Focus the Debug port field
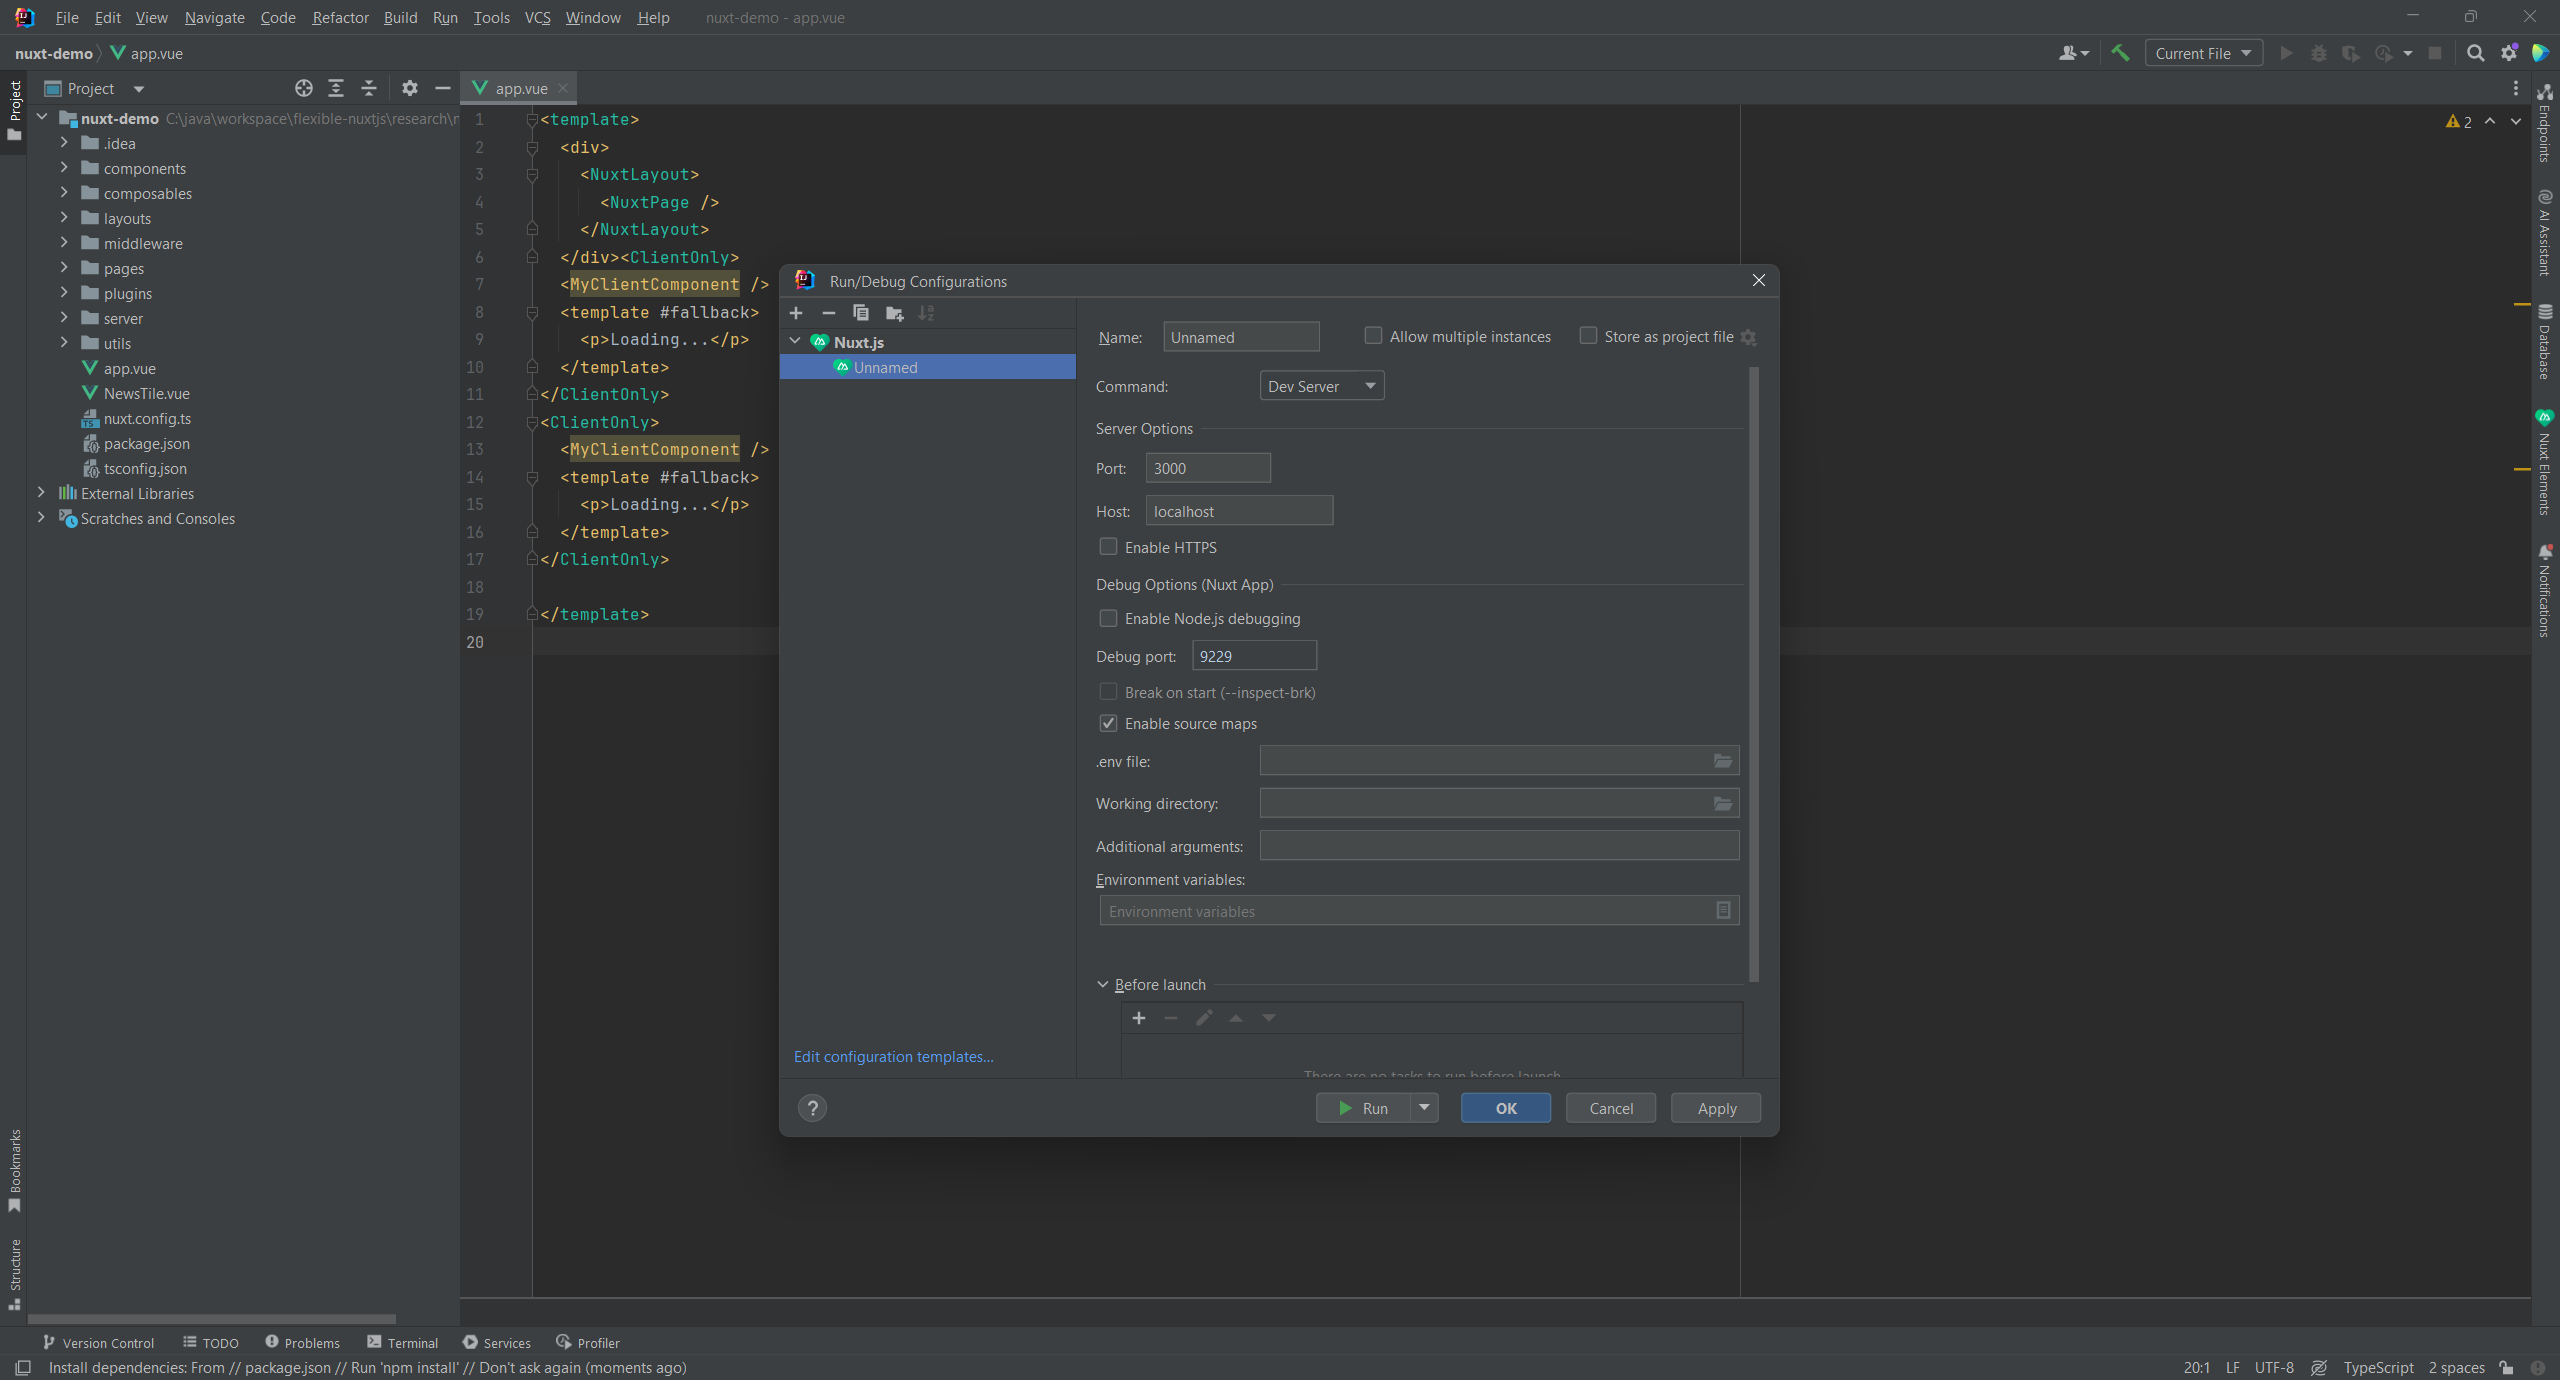2560x1380 pixels. pyautogui.click(x=1254, y=656)
